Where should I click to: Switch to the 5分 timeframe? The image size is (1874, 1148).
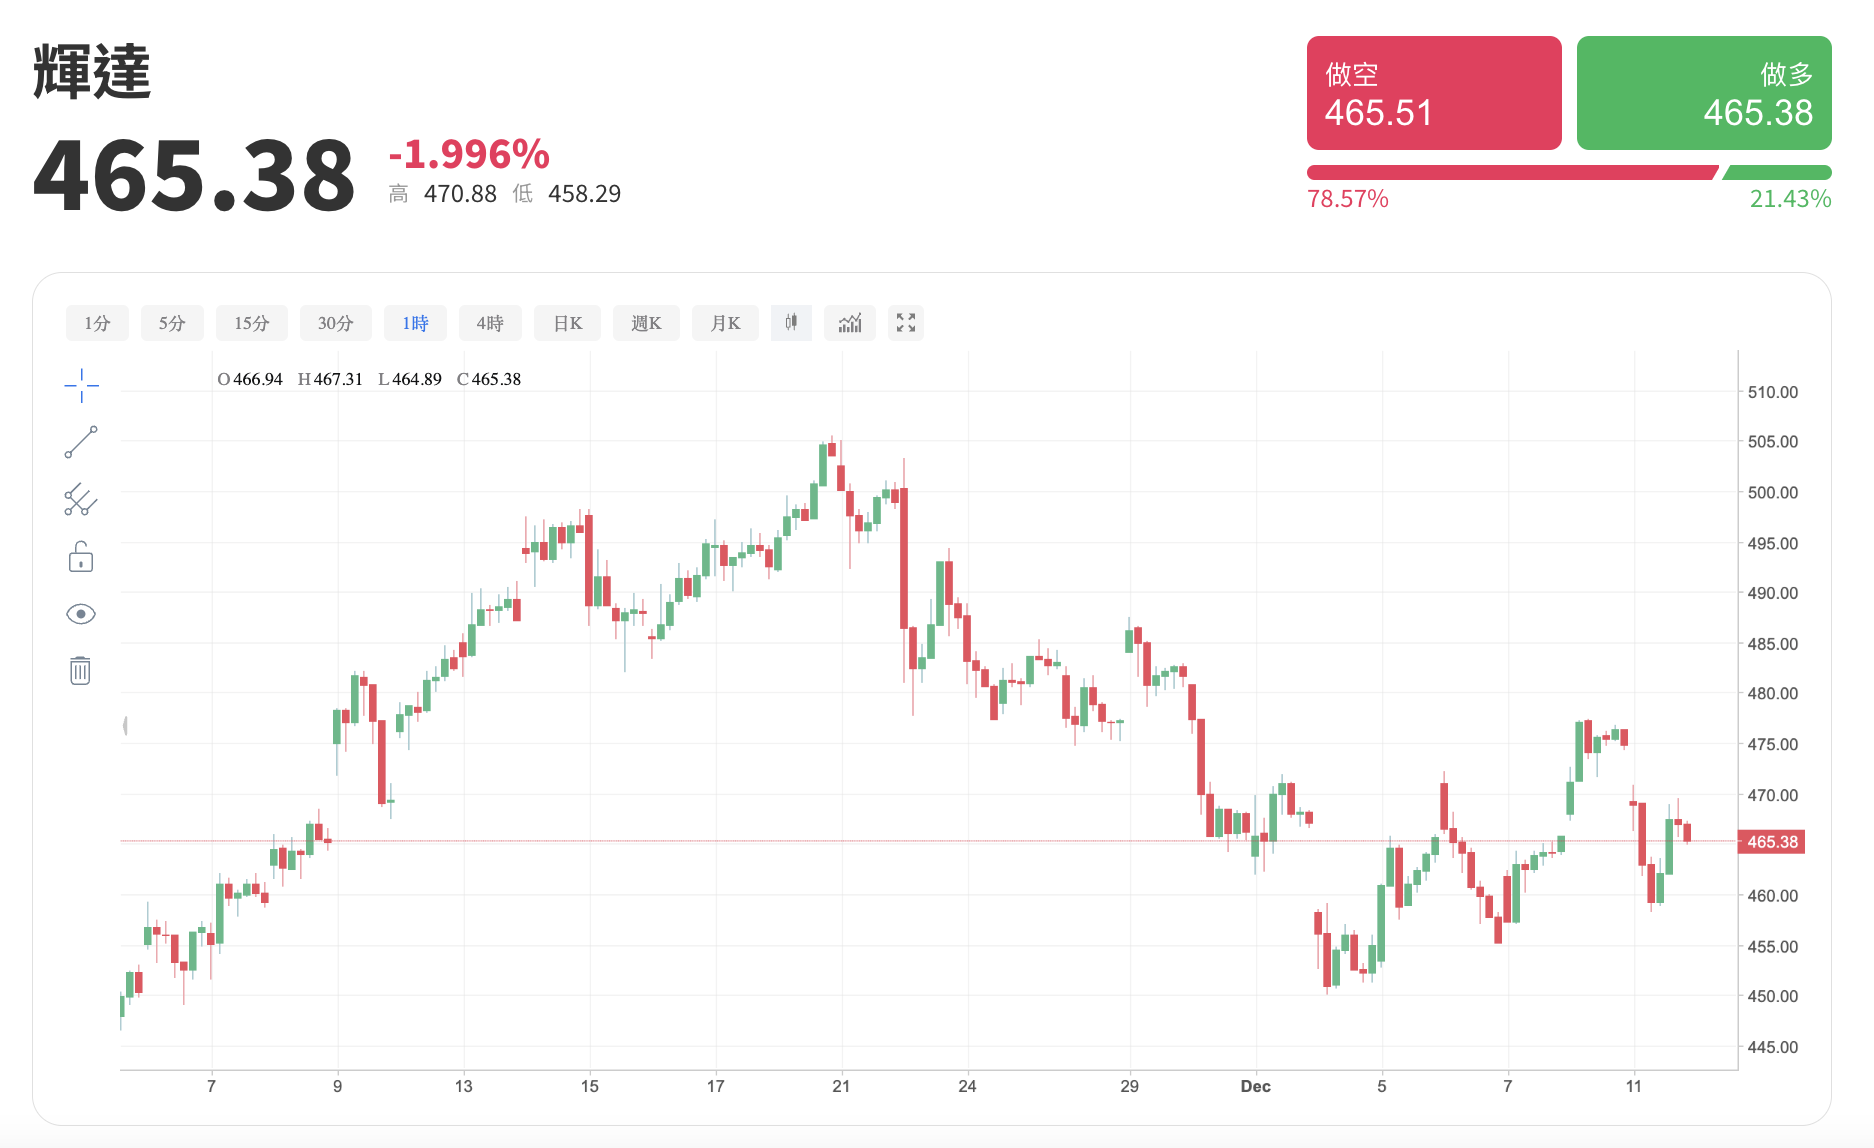click(172, 323)
